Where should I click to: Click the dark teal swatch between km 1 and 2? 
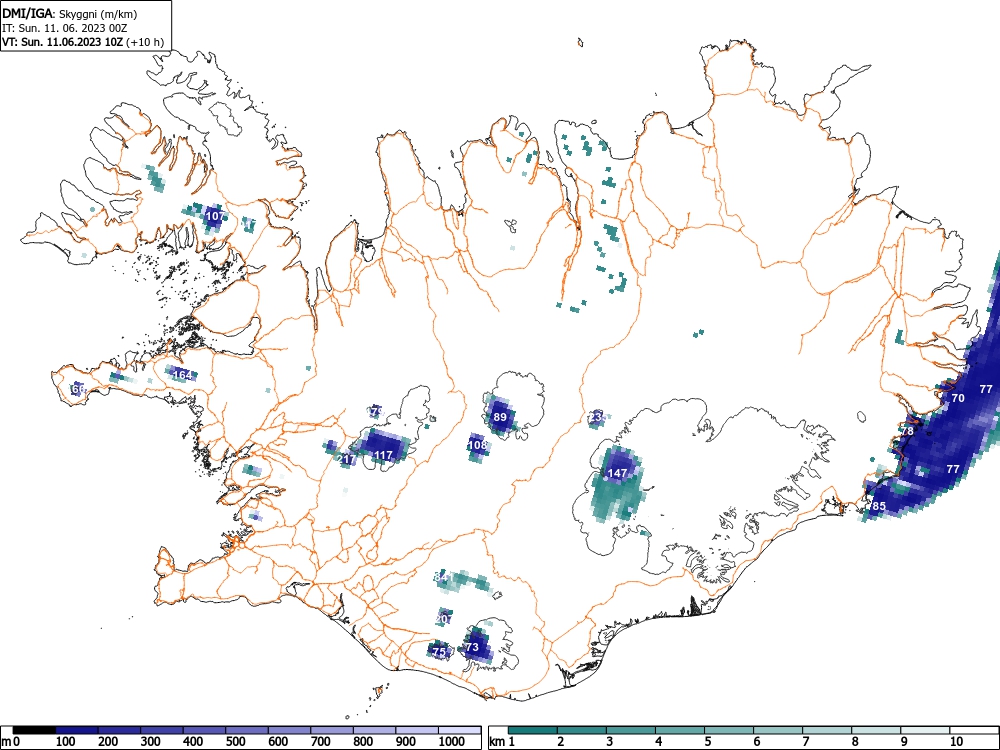(x=533, y=731)
